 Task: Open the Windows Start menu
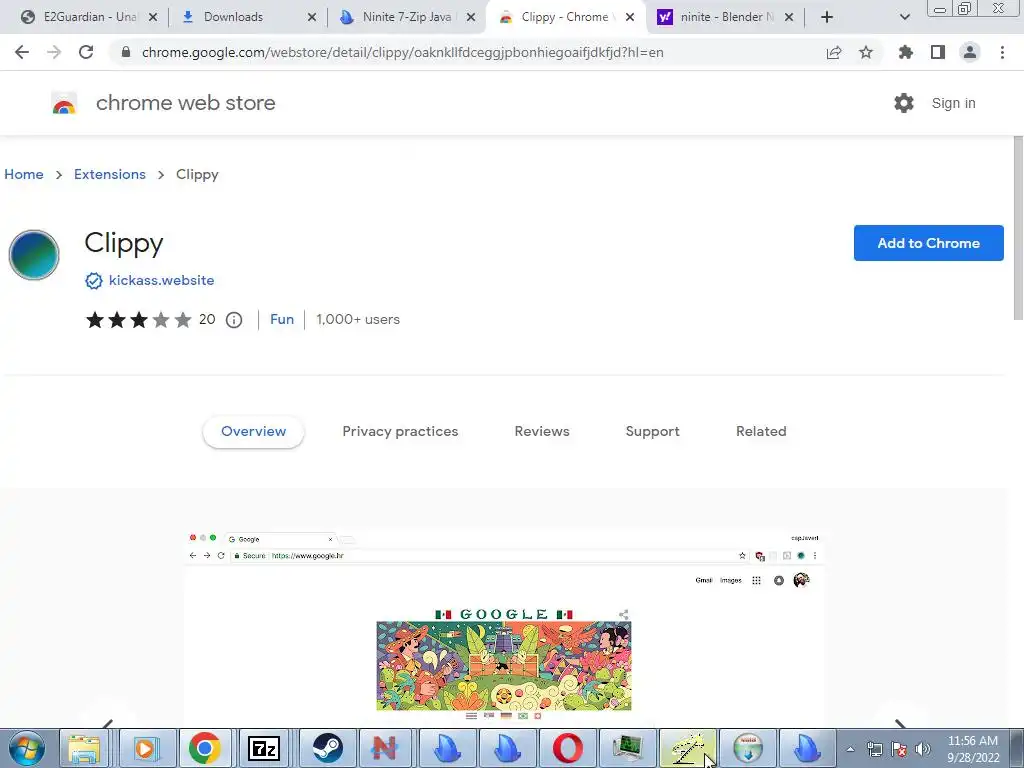27,748
